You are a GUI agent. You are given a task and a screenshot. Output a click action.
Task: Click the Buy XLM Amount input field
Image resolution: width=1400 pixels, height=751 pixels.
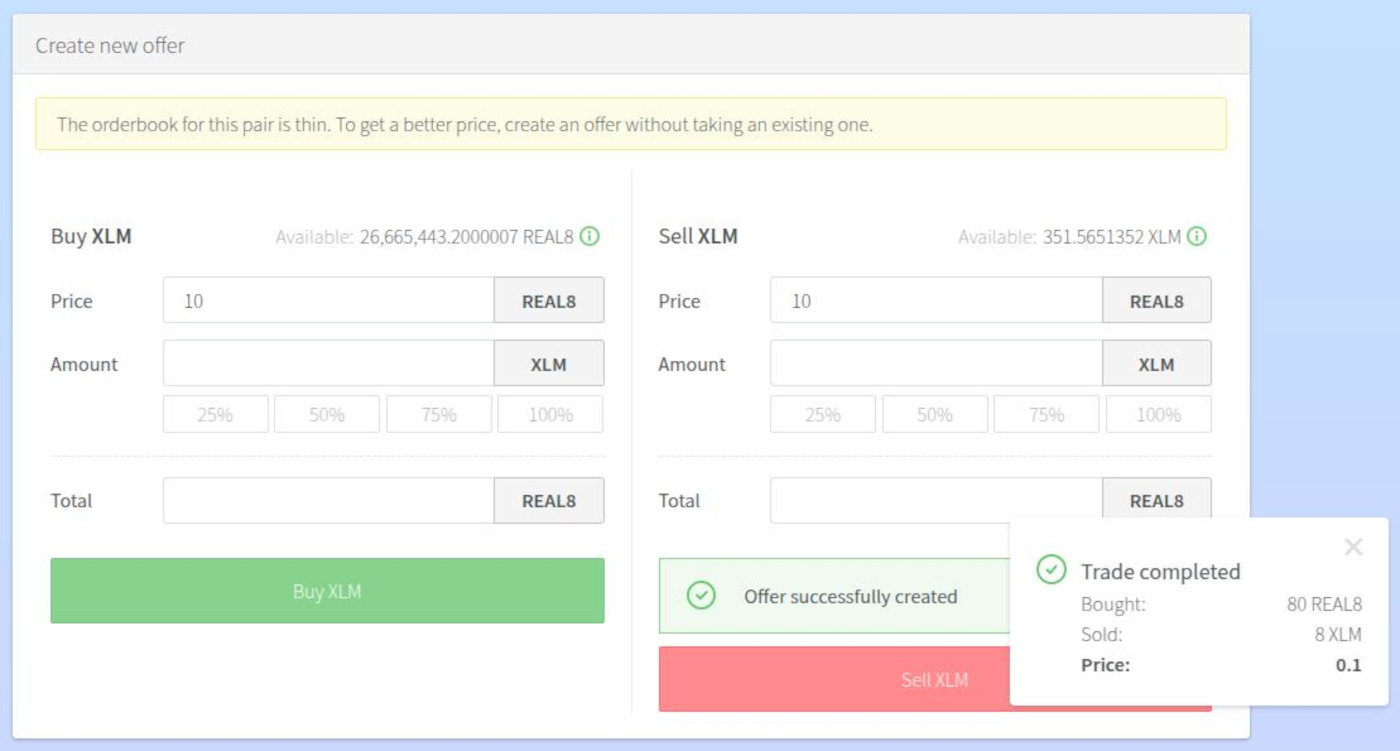click(x=328, y=363)
